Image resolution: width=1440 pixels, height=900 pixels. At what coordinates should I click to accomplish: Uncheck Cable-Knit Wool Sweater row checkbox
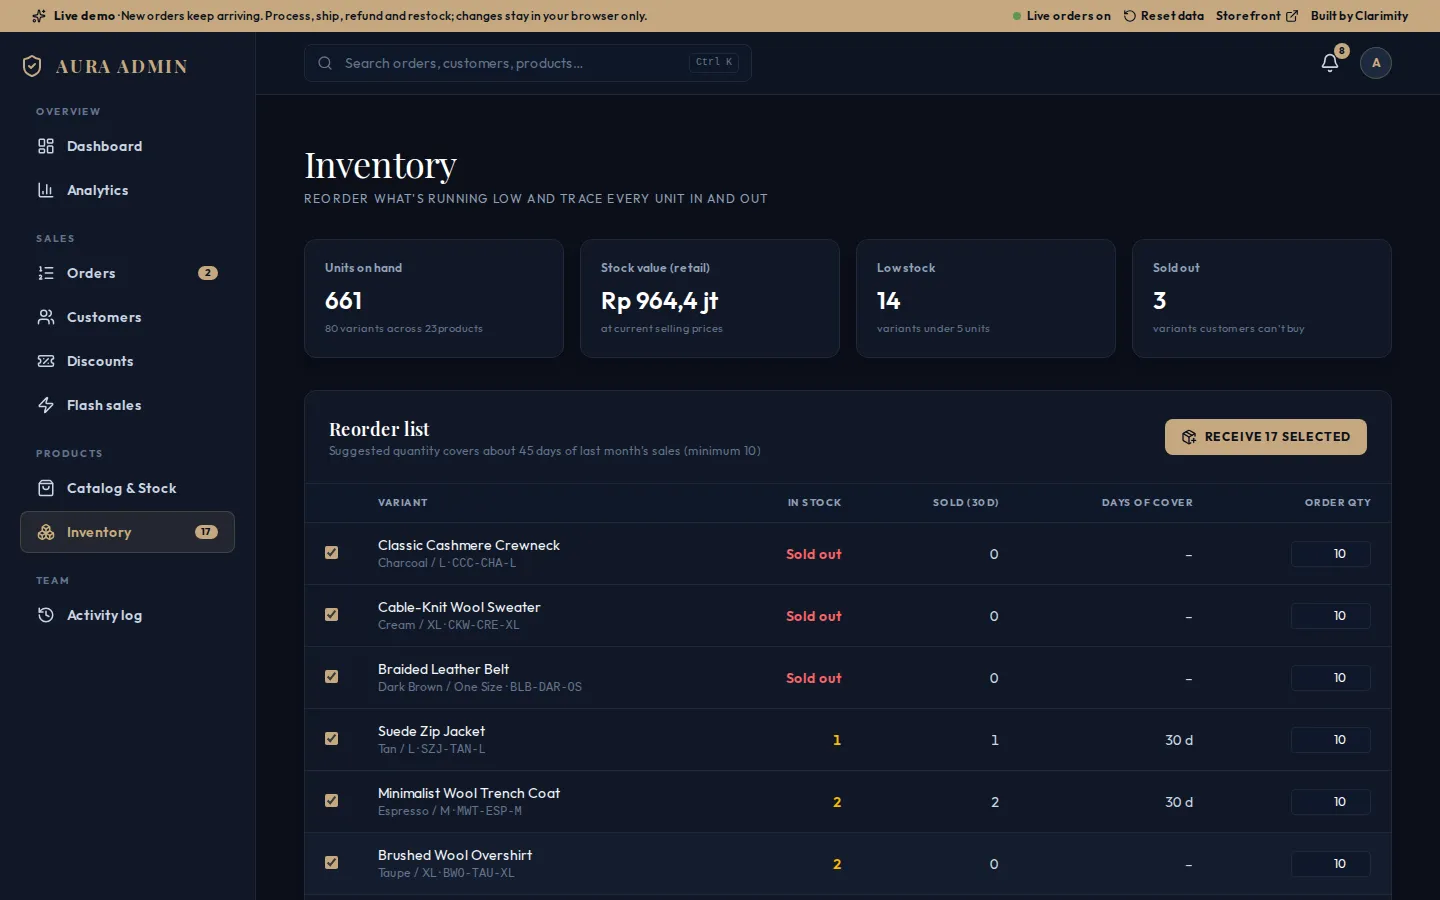tap(332, 615)
